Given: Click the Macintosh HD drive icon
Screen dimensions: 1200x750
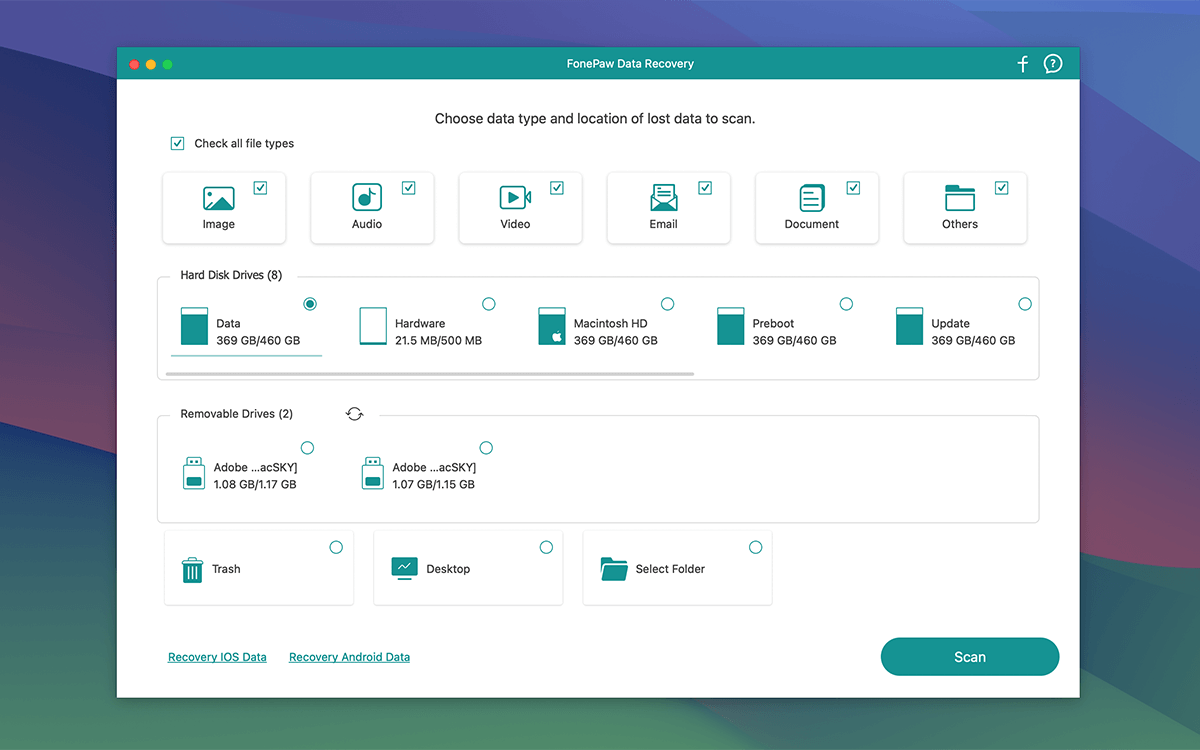Looking at the screenshot, I should click(x=552, y=326).
